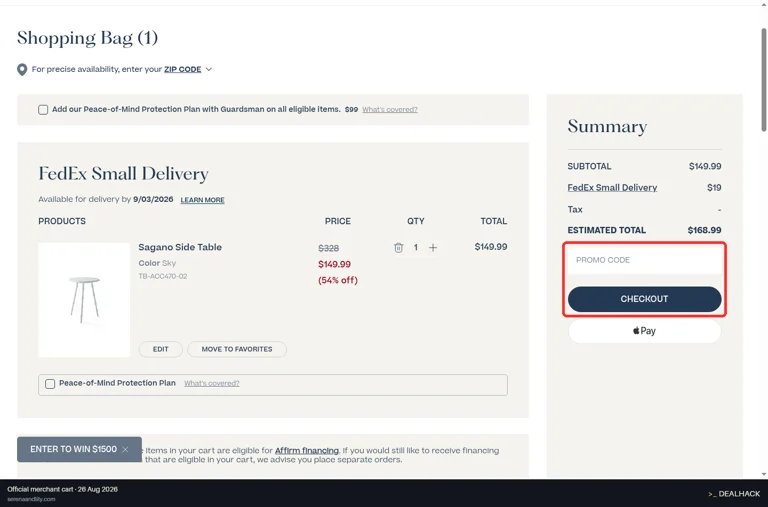The height and width of the screenshot is (507, 768).
Task: Pay using the Apple Pay button
Action: 645,331
